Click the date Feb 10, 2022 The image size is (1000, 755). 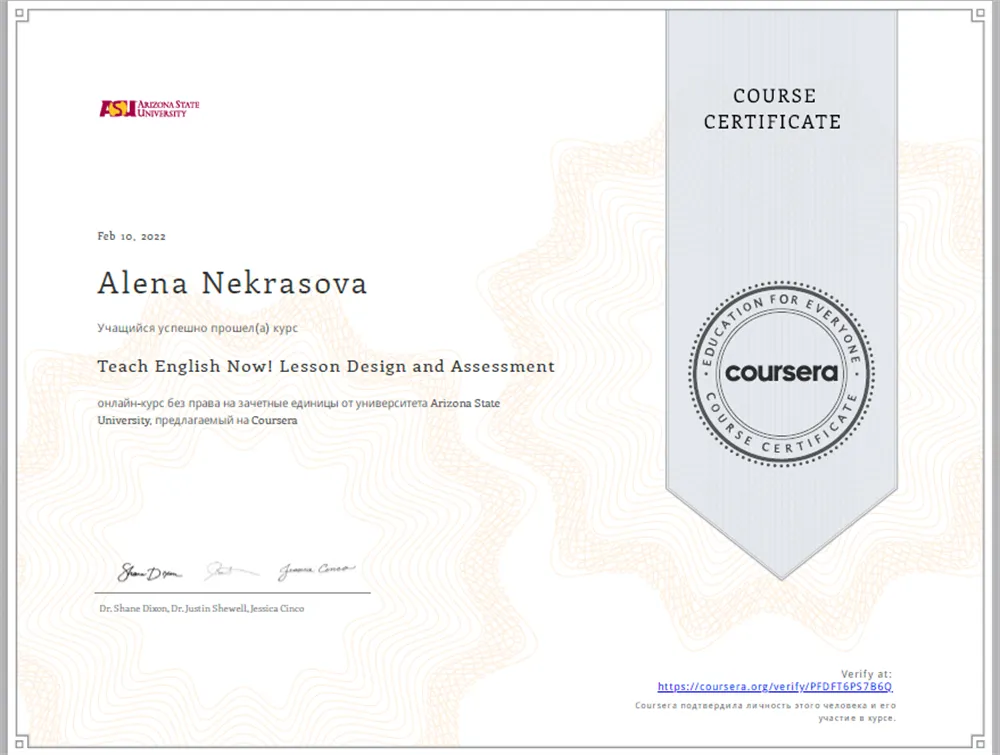[131, 237]
